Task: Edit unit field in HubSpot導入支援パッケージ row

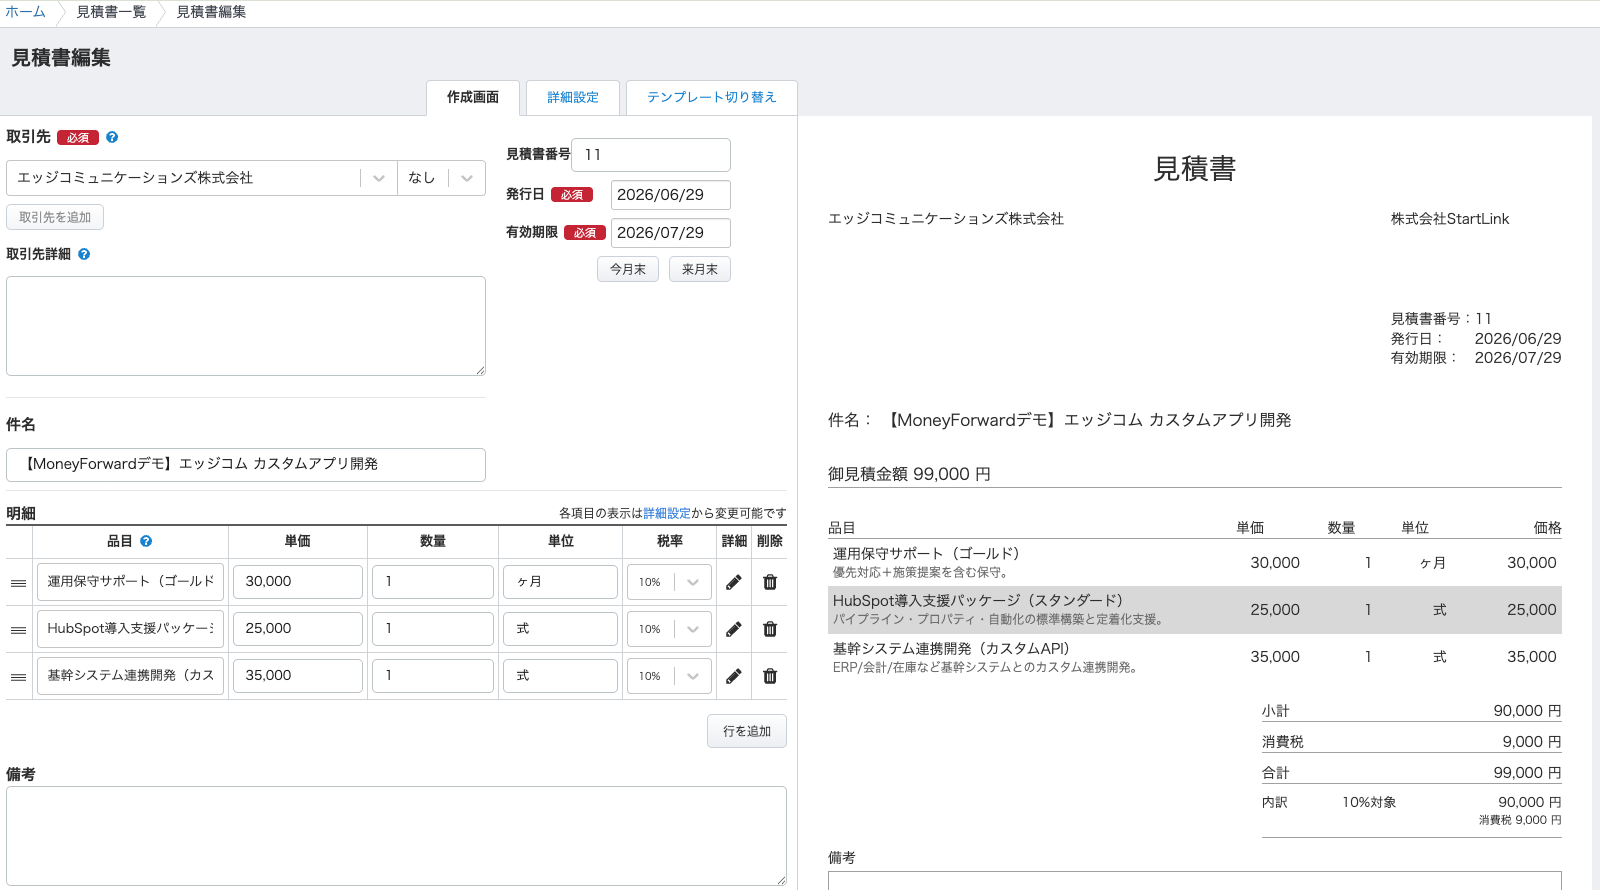Action: coord(560,629)
